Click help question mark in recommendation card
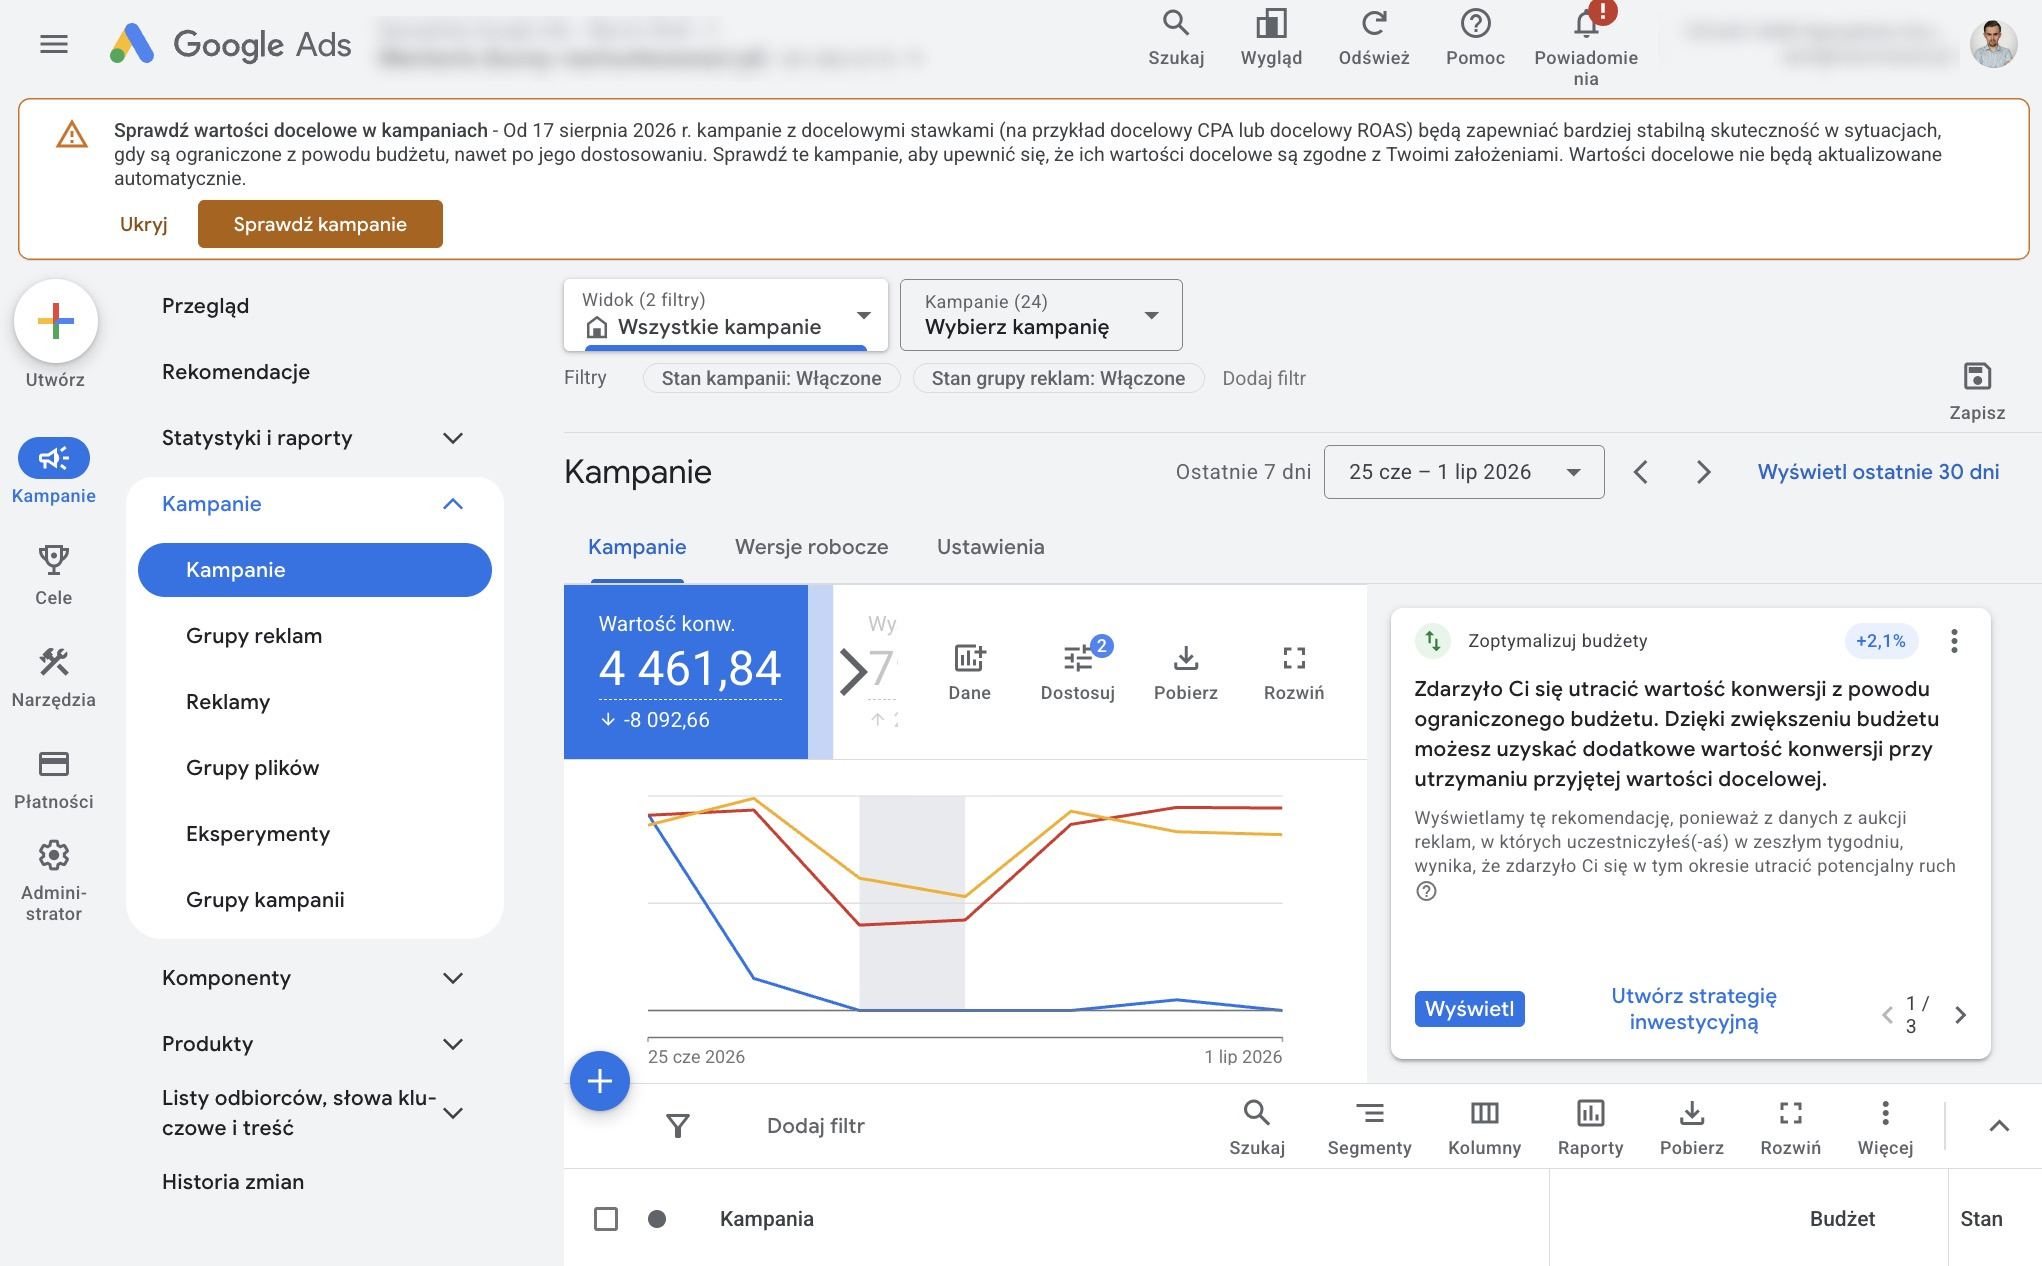2042x1266 pixels. click(1426, 891)
